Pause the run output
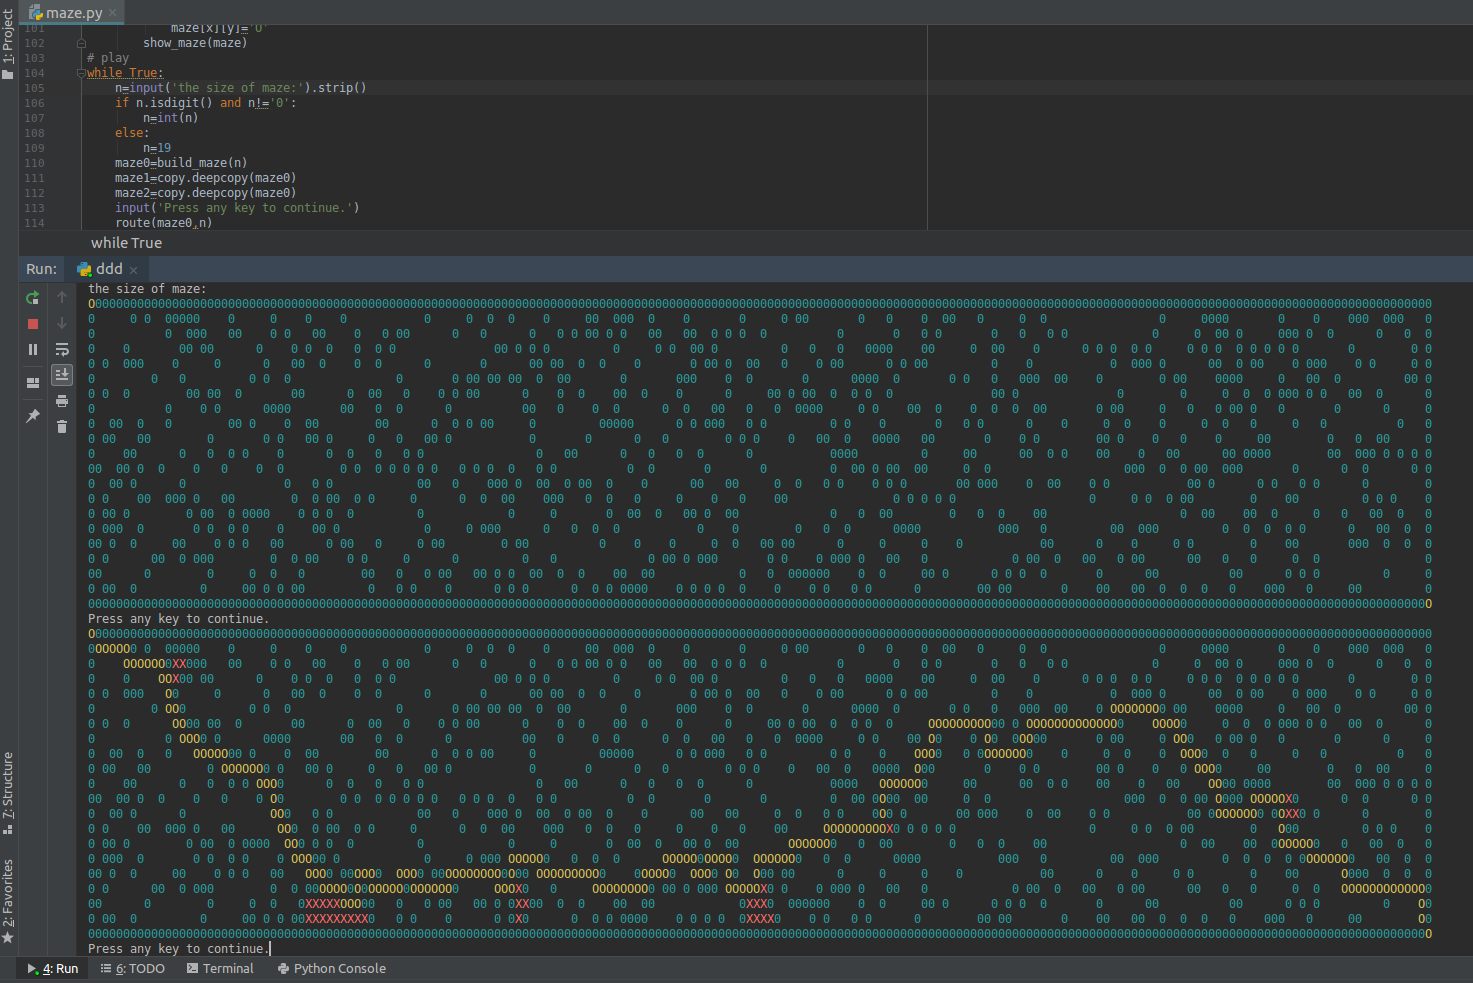Viewport: 1473px width, 983px height. pyautogui.click(x=33, y=350)
